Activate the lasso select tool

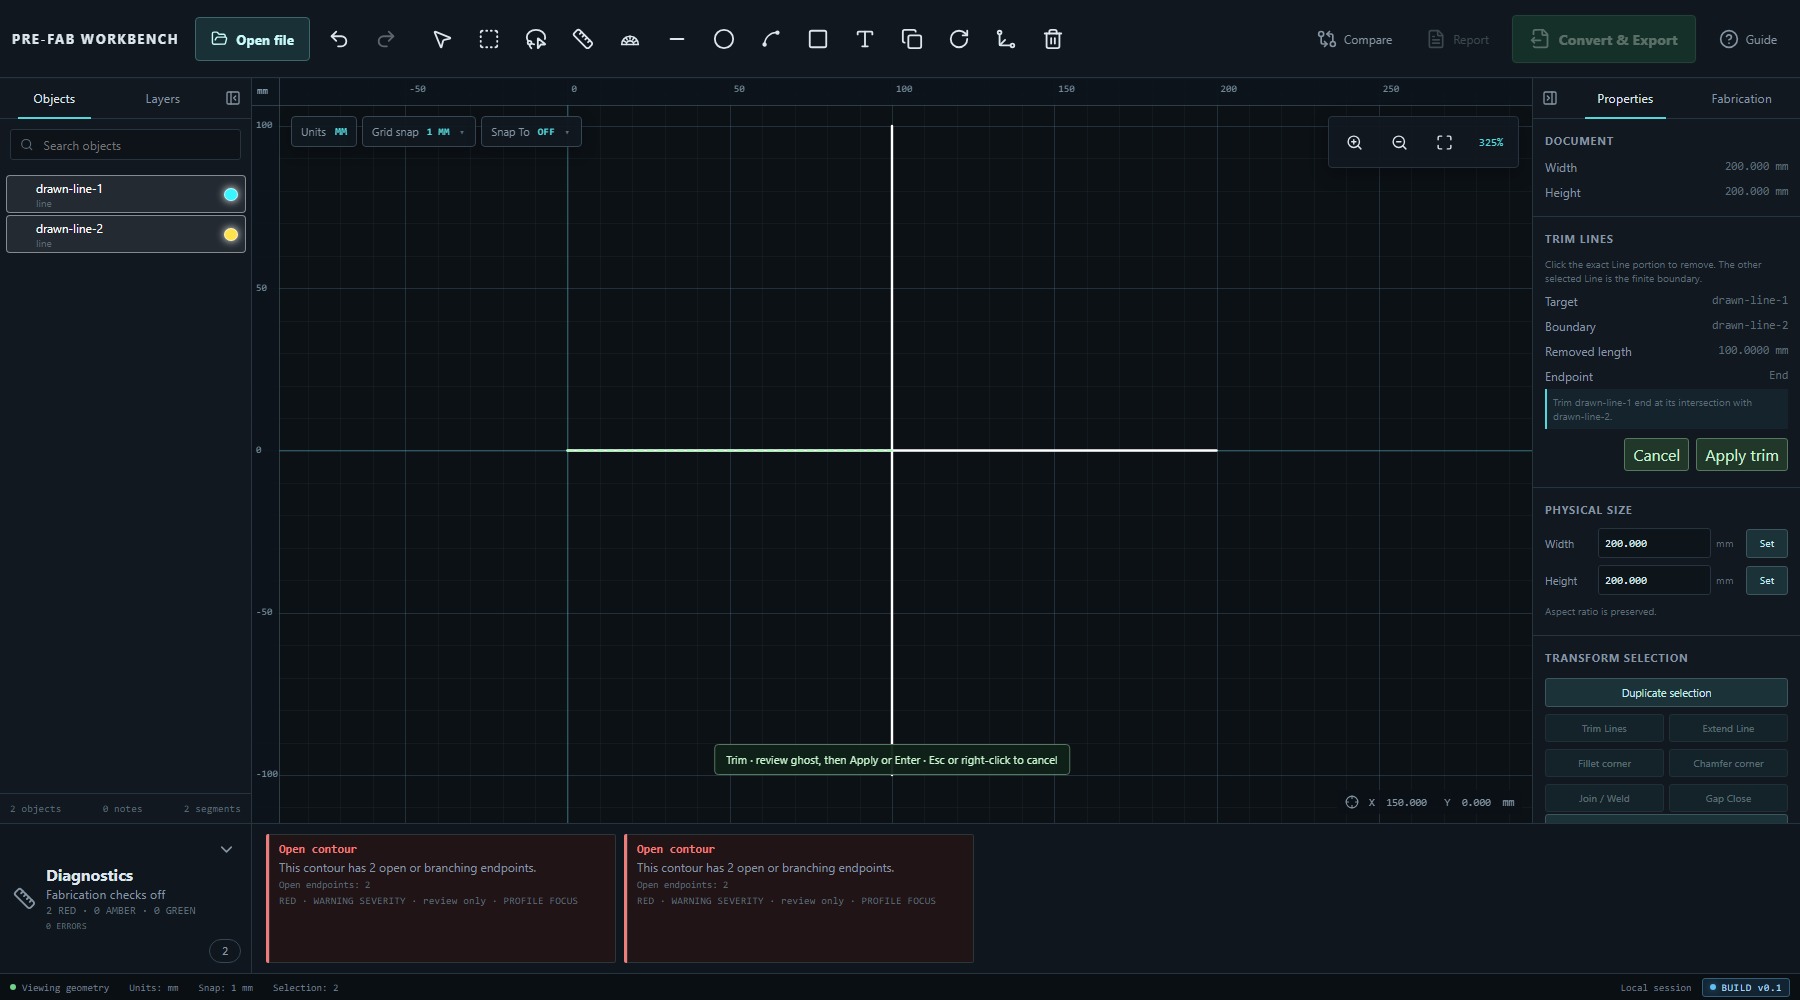536,39
